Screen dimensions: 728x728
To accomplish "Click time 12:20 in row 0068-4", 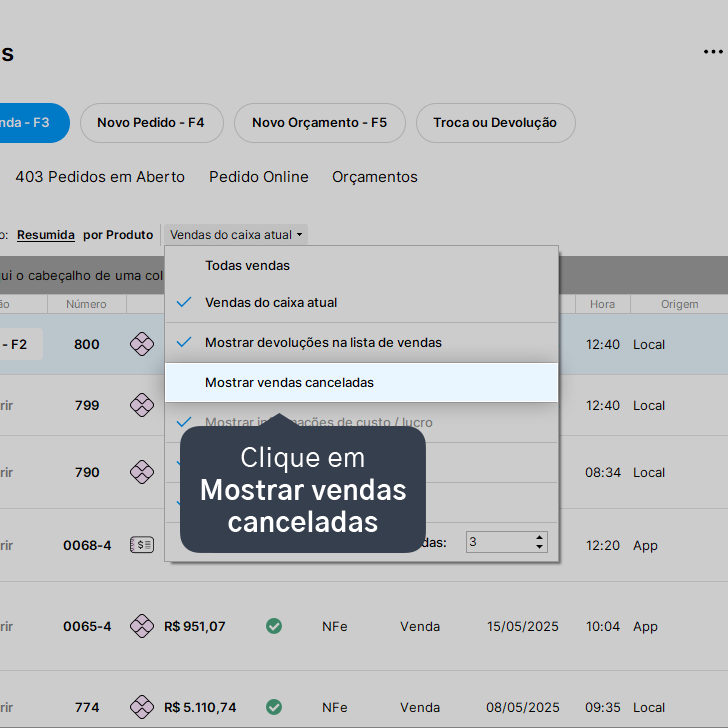I will click(x=603, y=545).
